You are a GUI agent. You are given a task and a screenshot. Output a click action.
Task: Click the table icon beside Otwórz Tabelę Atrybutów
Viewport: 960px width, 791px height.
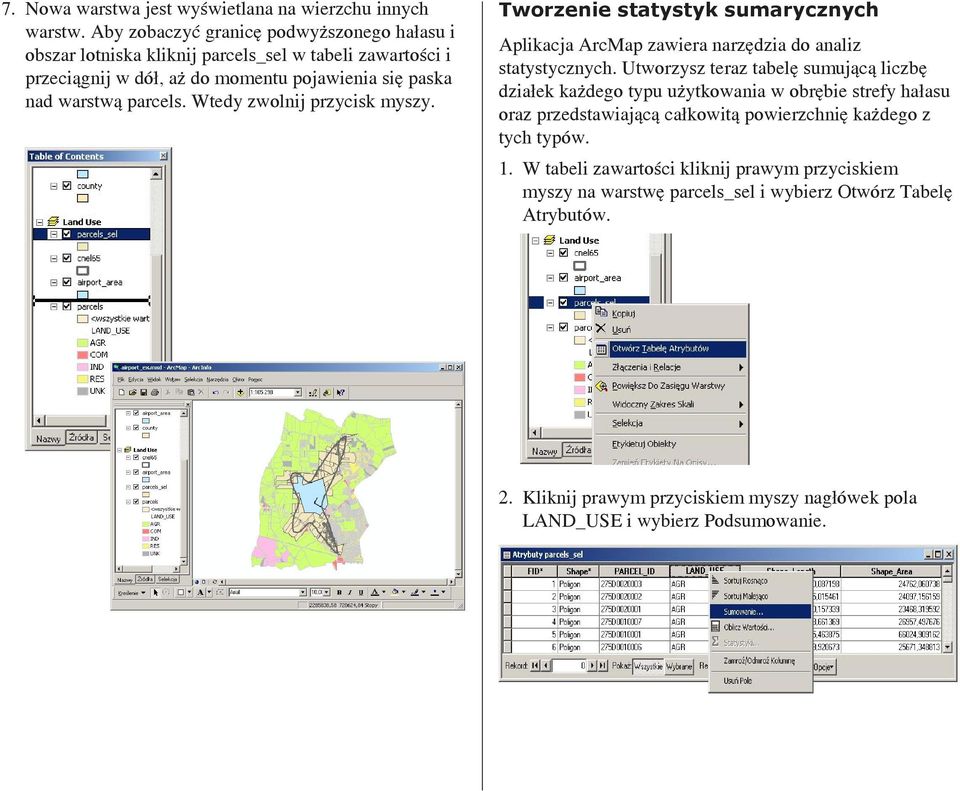click(x=601, y=349)
